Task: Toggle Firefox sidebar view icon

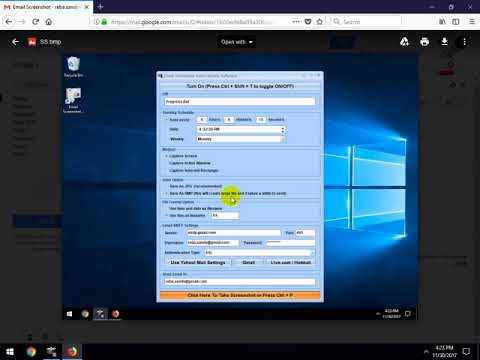Action: pyautogui.click(x=456, y=22)
